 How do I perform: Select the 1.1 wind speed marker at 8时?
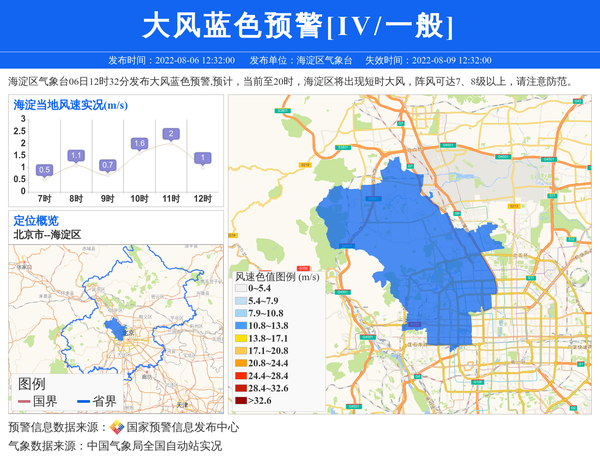pos(76,156)
